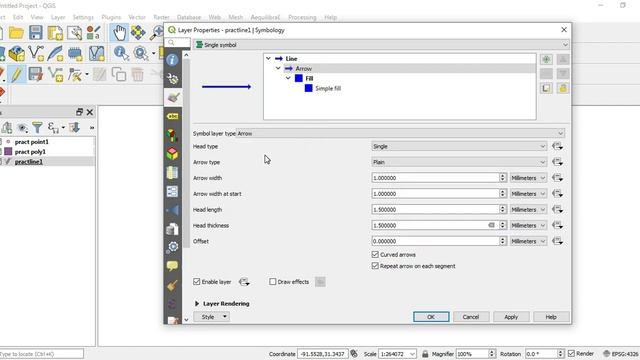
Task: Click Pan Map to Selection icon
Action: coord(138,33)
